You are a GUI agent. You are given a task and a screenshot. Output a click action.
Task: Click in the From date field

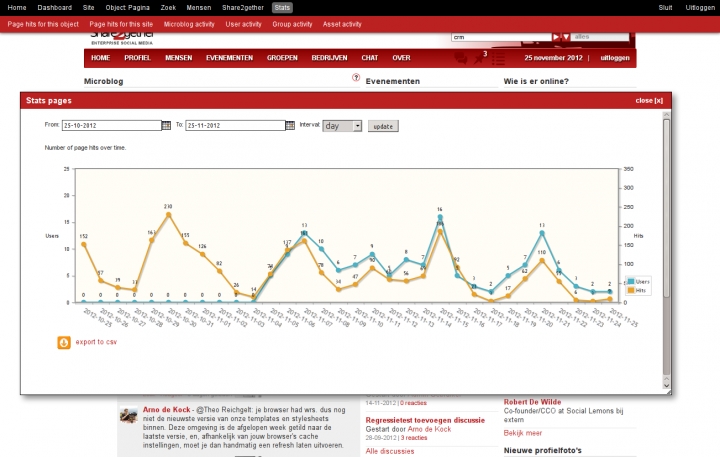click(x=110, y=126)
